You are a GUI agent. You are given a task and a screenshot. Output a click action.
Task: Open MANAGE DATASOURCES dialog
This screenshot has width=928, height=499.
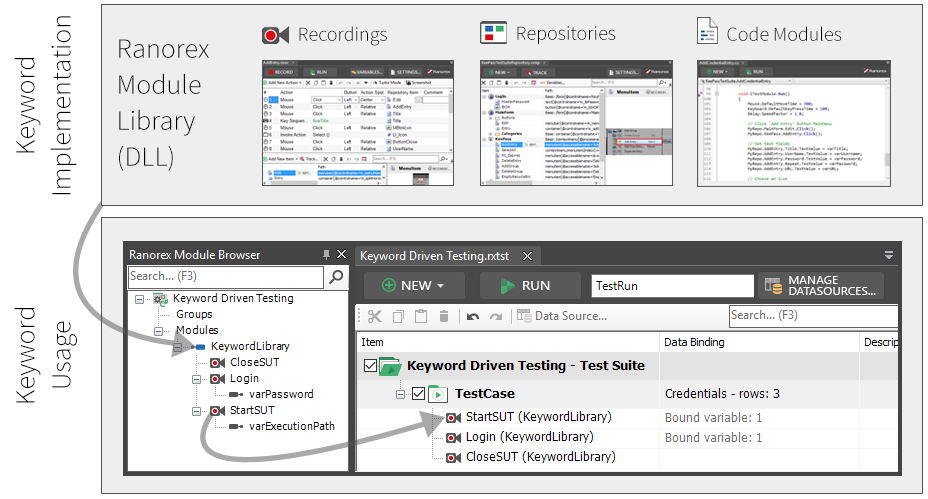coord(821,285)
